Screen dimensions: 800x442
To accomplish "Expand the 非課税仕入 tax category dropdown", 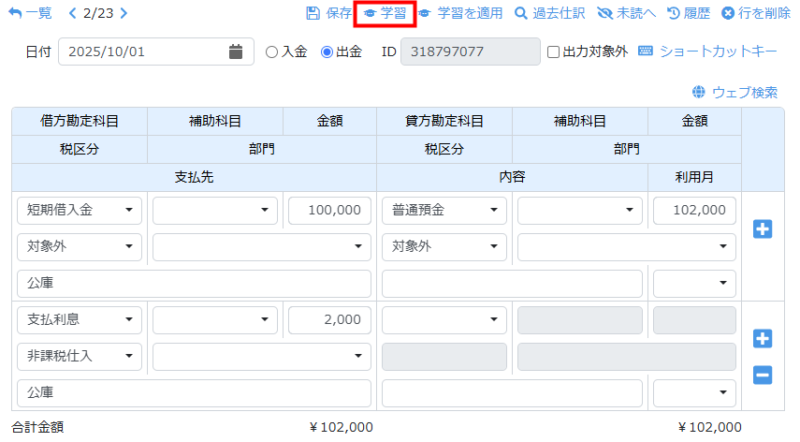I will click(80, 355).
